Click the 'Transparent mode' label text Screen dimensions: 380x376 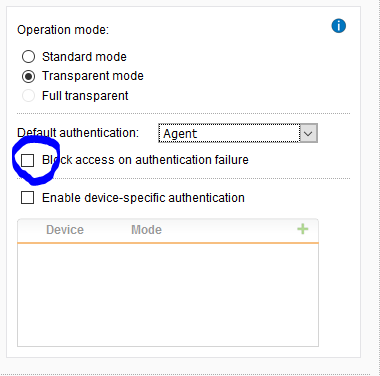tap(93, 76)
